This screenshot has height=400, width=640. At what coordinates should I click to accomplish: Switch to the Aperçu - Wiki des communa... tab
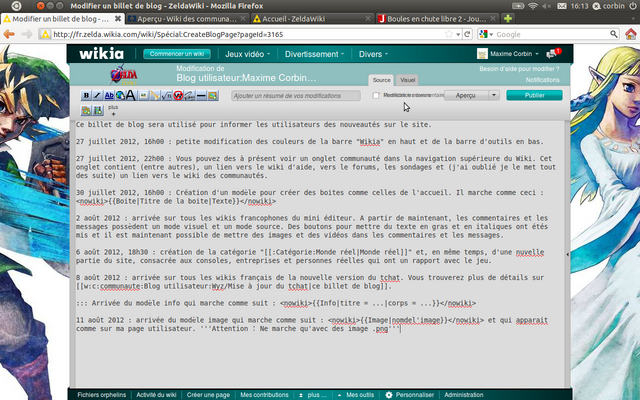[187, 19]
